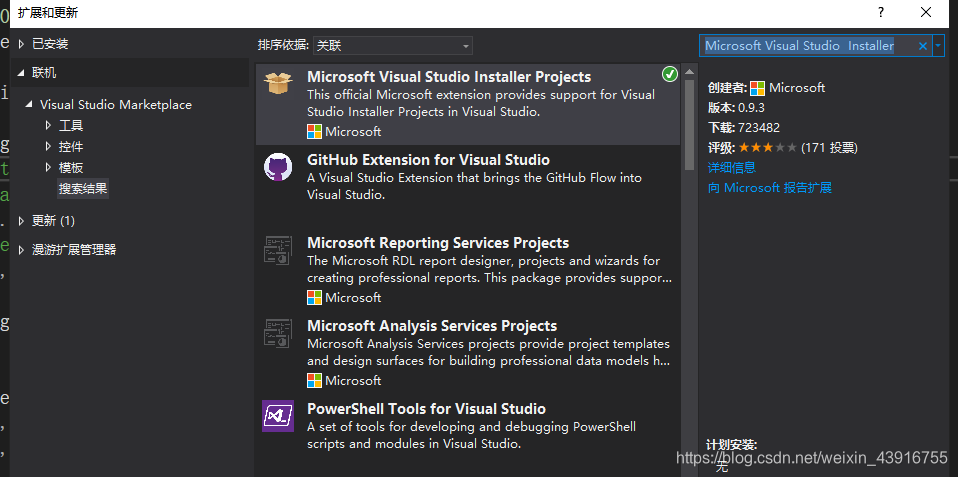
Task: Click Microsoft logo under Installer Projects description
Action: [314, 131]
